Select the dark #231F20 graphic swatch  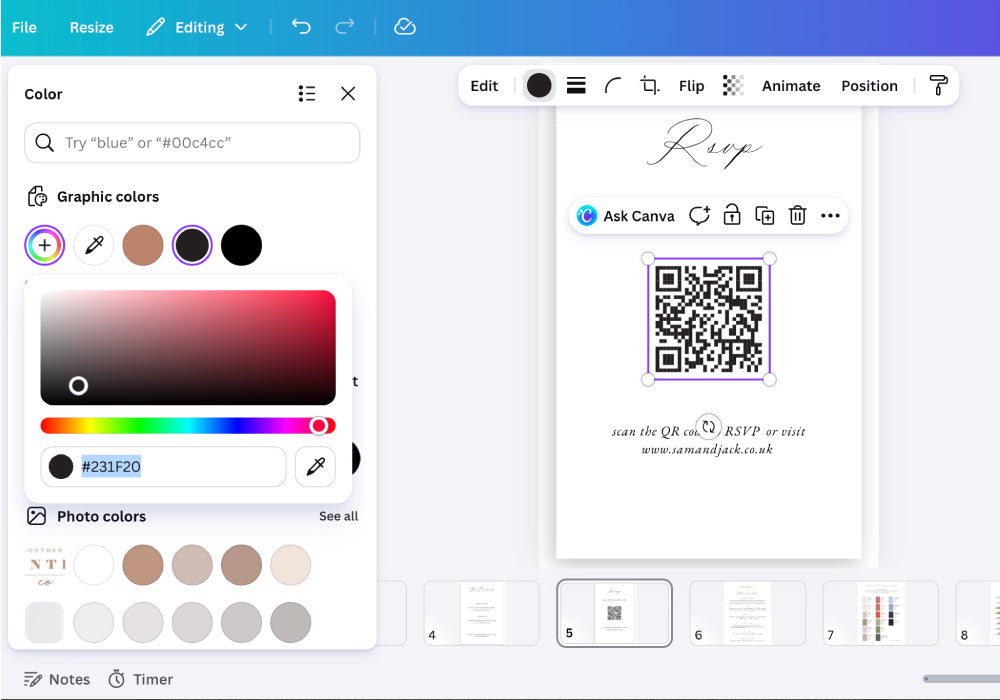click(x=192, y=245)
